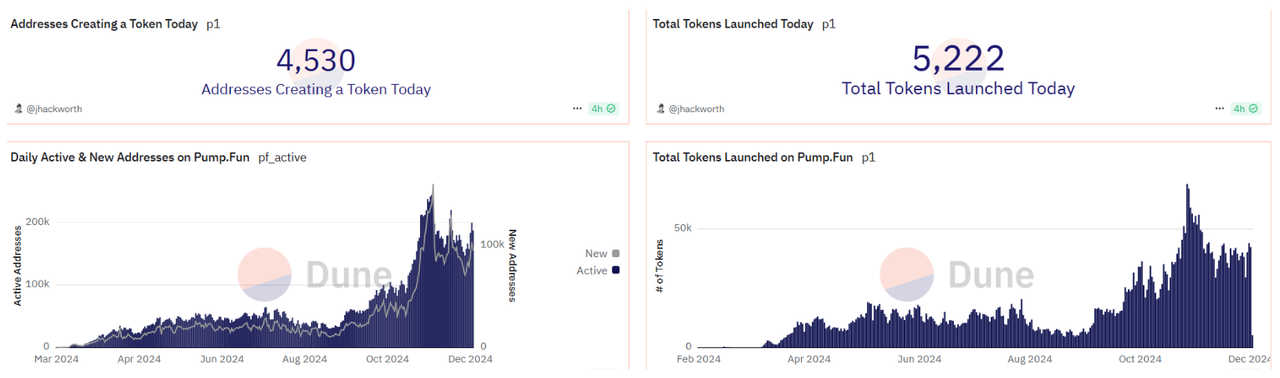The height and width of the screenshot is (378, 1280).
Task: Toggle the New series in the chart legend
Action: tap(602, 253)
